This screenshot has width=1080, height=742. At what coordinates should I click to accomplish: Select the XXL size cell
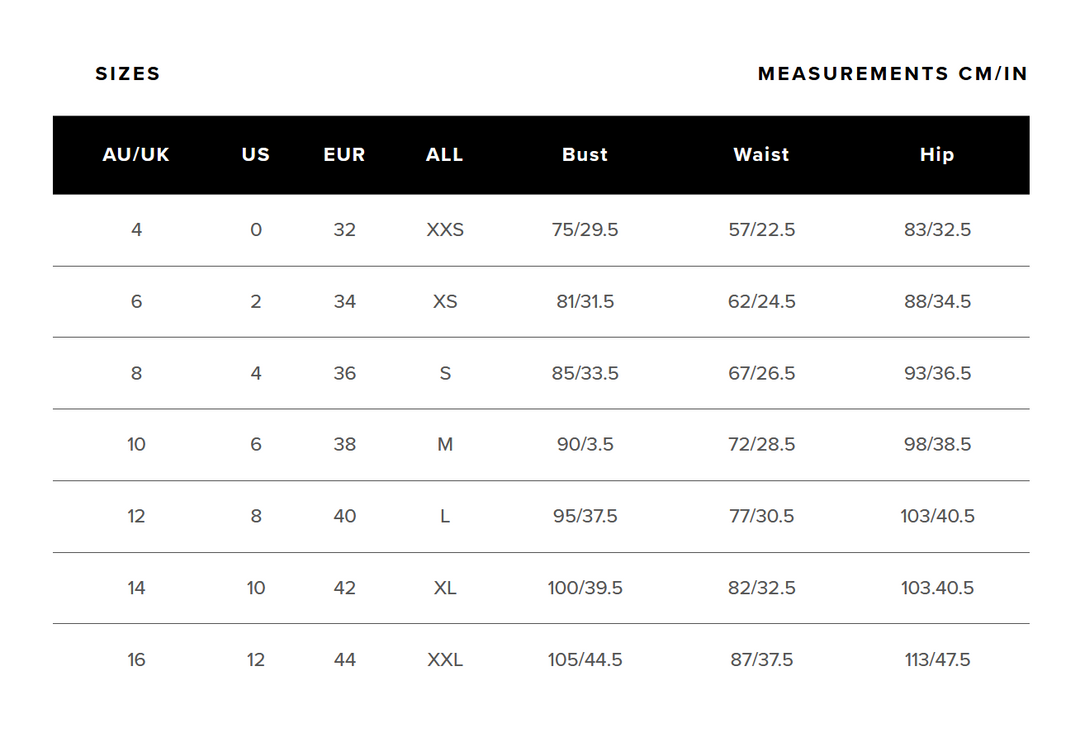click(445, 660)
